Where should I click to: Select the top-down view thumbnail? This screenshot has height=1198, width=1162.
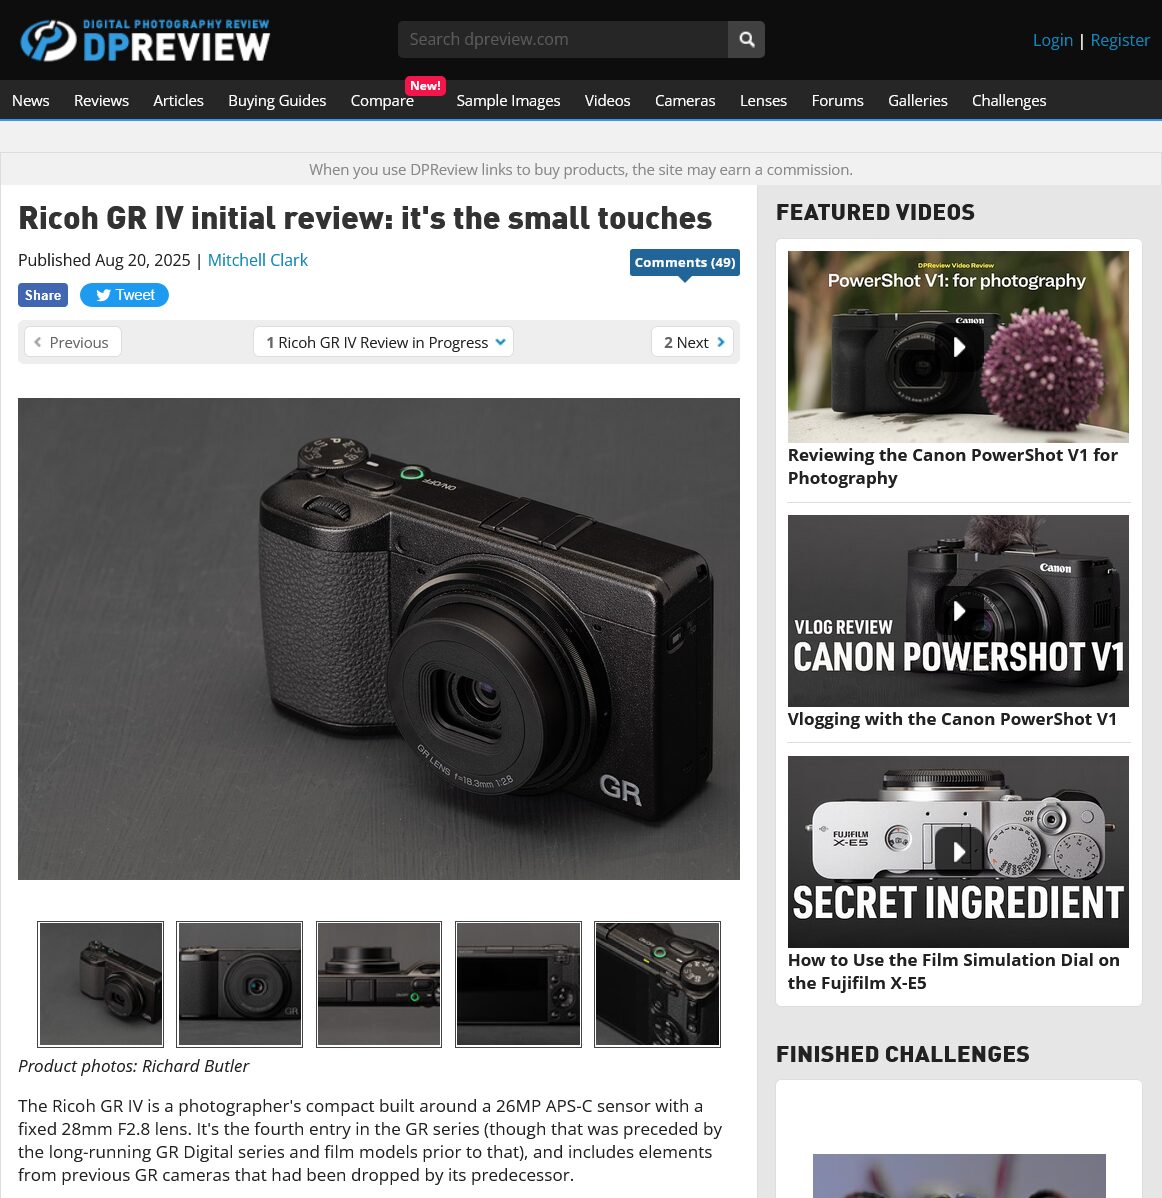[379, 984]
